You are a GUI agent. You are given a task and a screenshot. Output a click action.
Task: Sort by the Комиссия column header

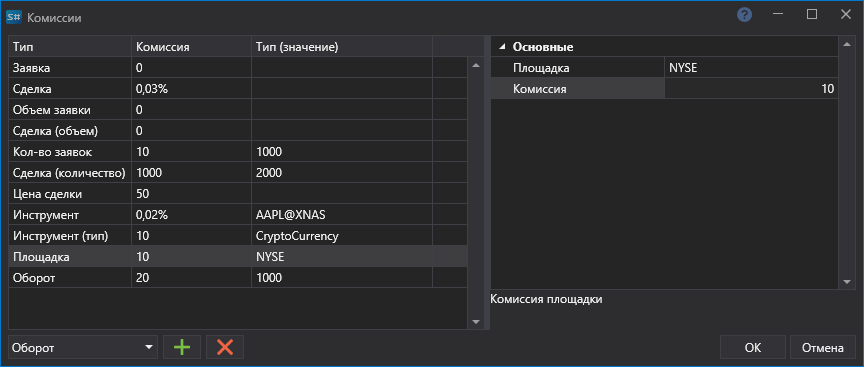(x=192, y=47)
